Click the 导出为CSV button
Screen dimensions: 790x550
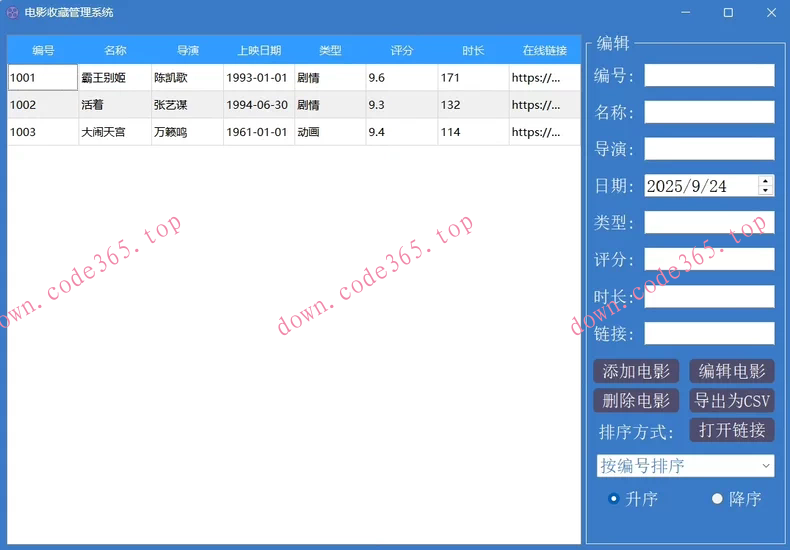732,400
